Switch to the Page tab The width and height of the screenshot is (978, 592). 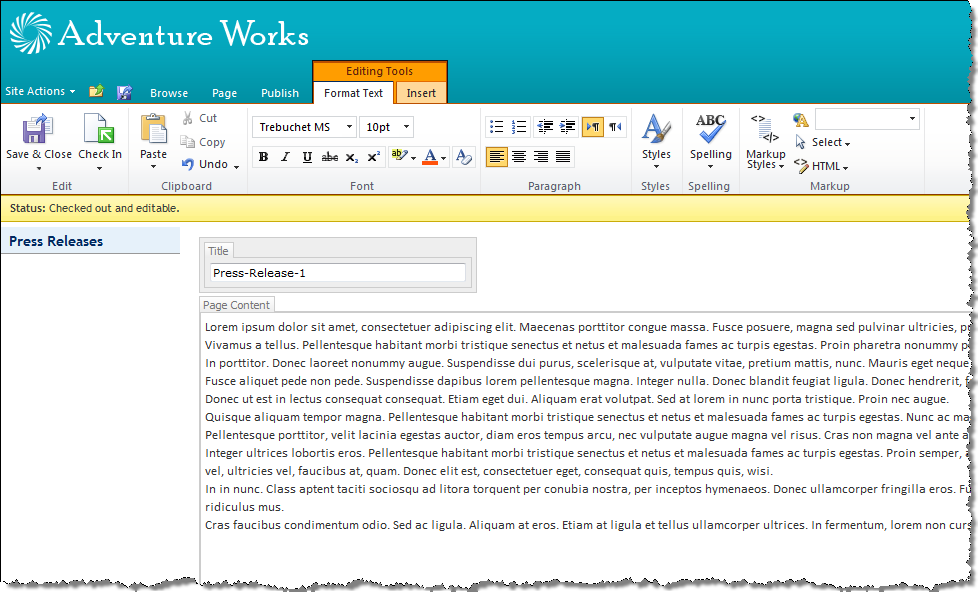coord(225,93)
